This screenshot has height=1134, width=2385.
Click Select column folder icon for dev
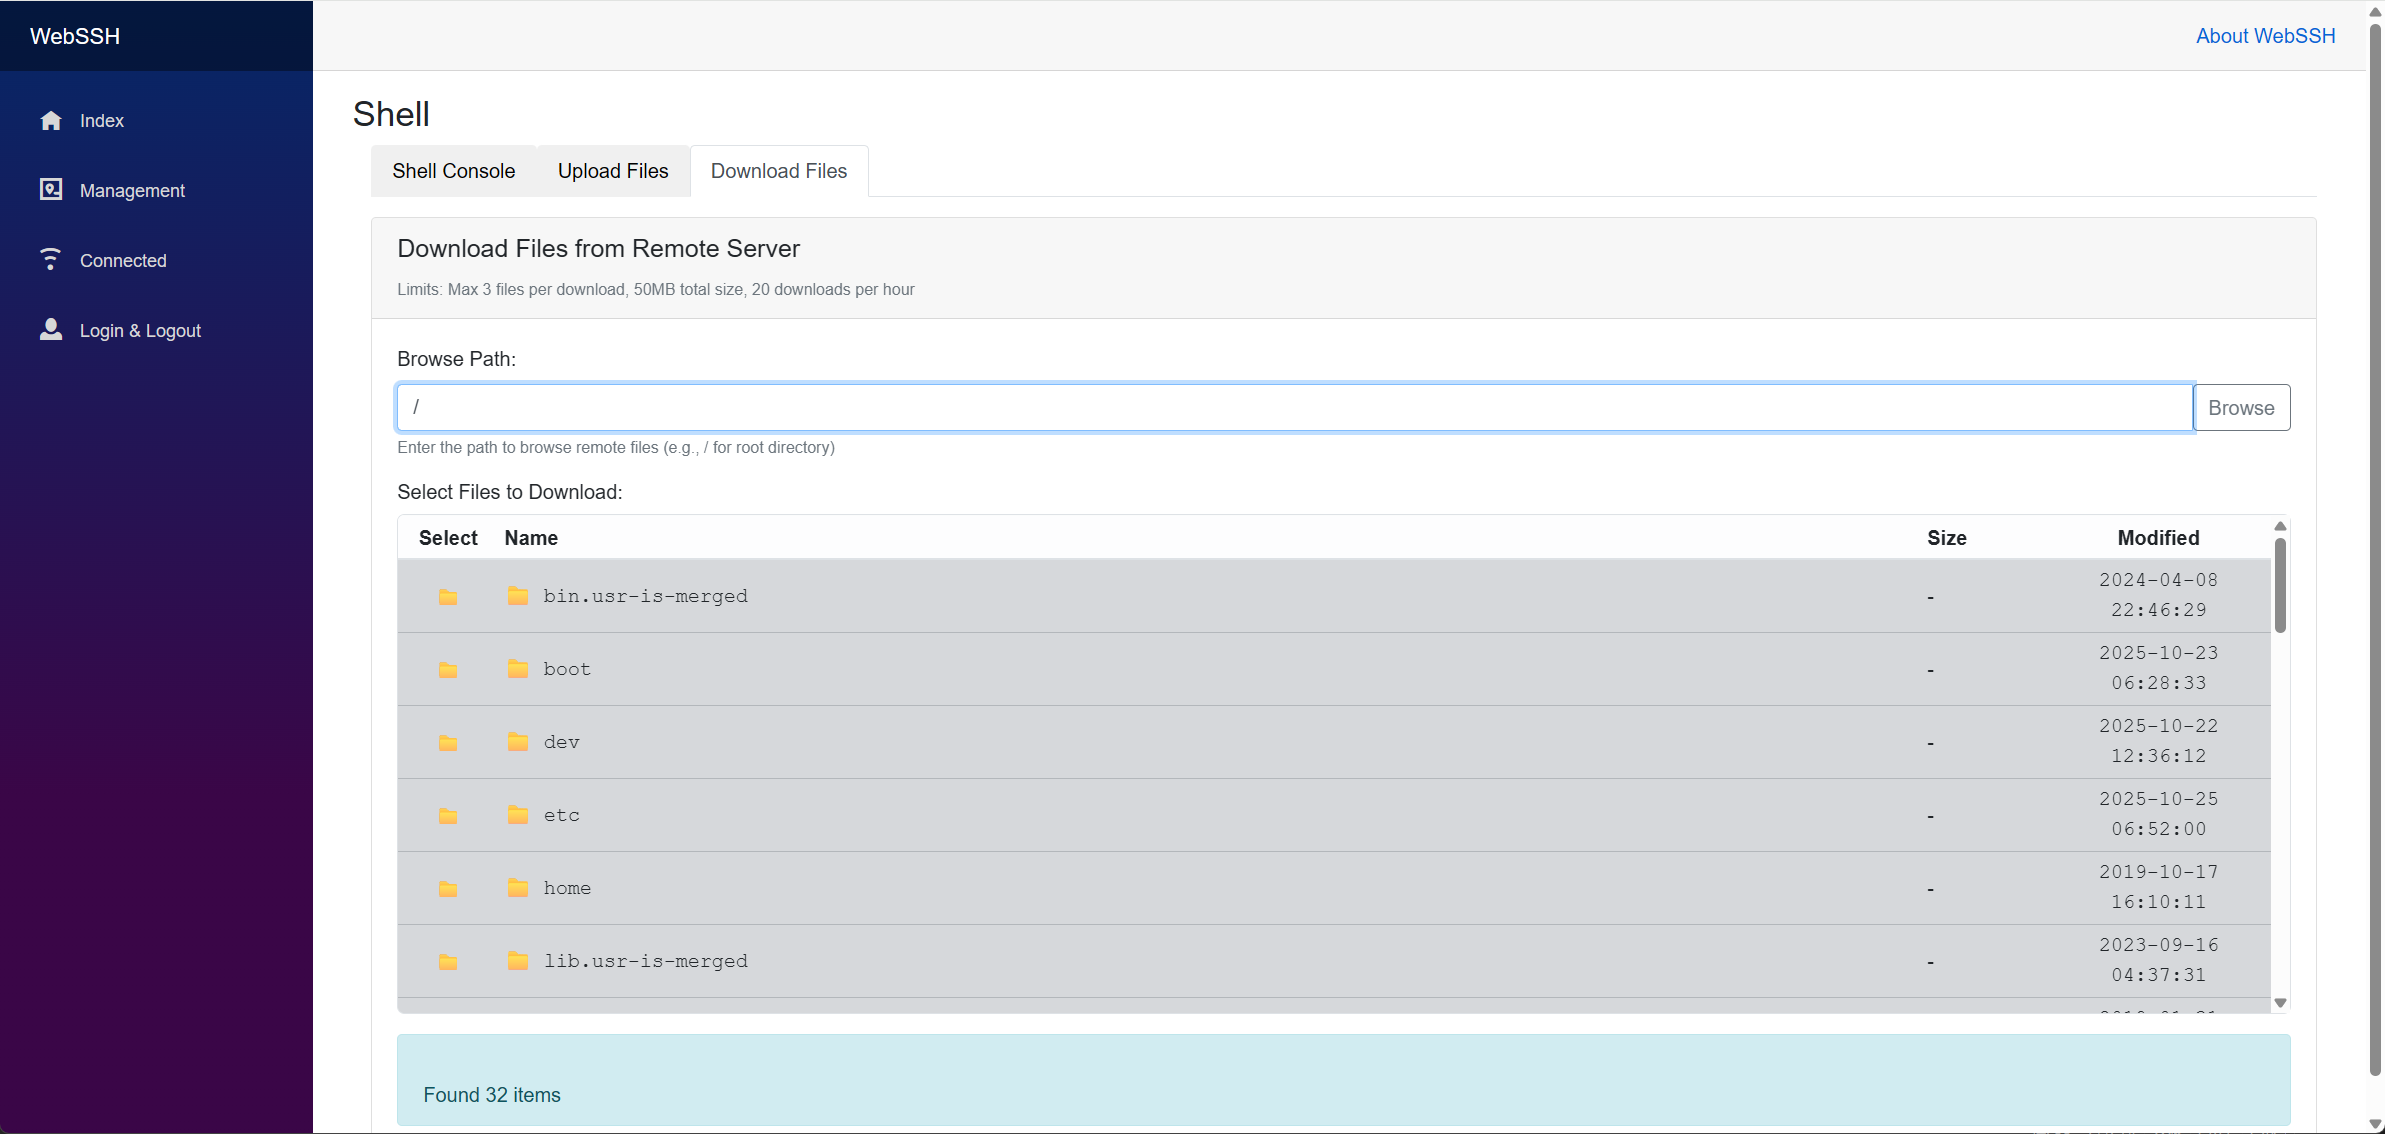pyautogui.click(x=448, y=743)
